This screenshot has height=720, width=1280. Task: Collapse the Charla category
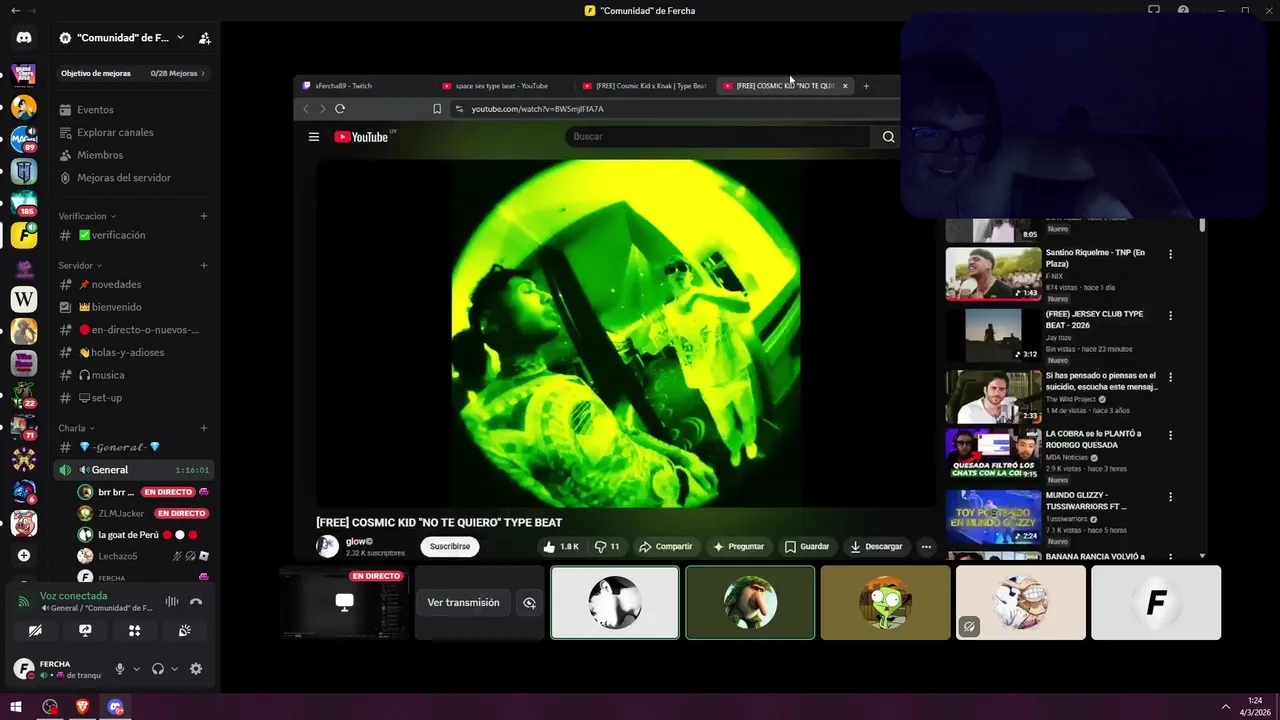tap(76, 428)
